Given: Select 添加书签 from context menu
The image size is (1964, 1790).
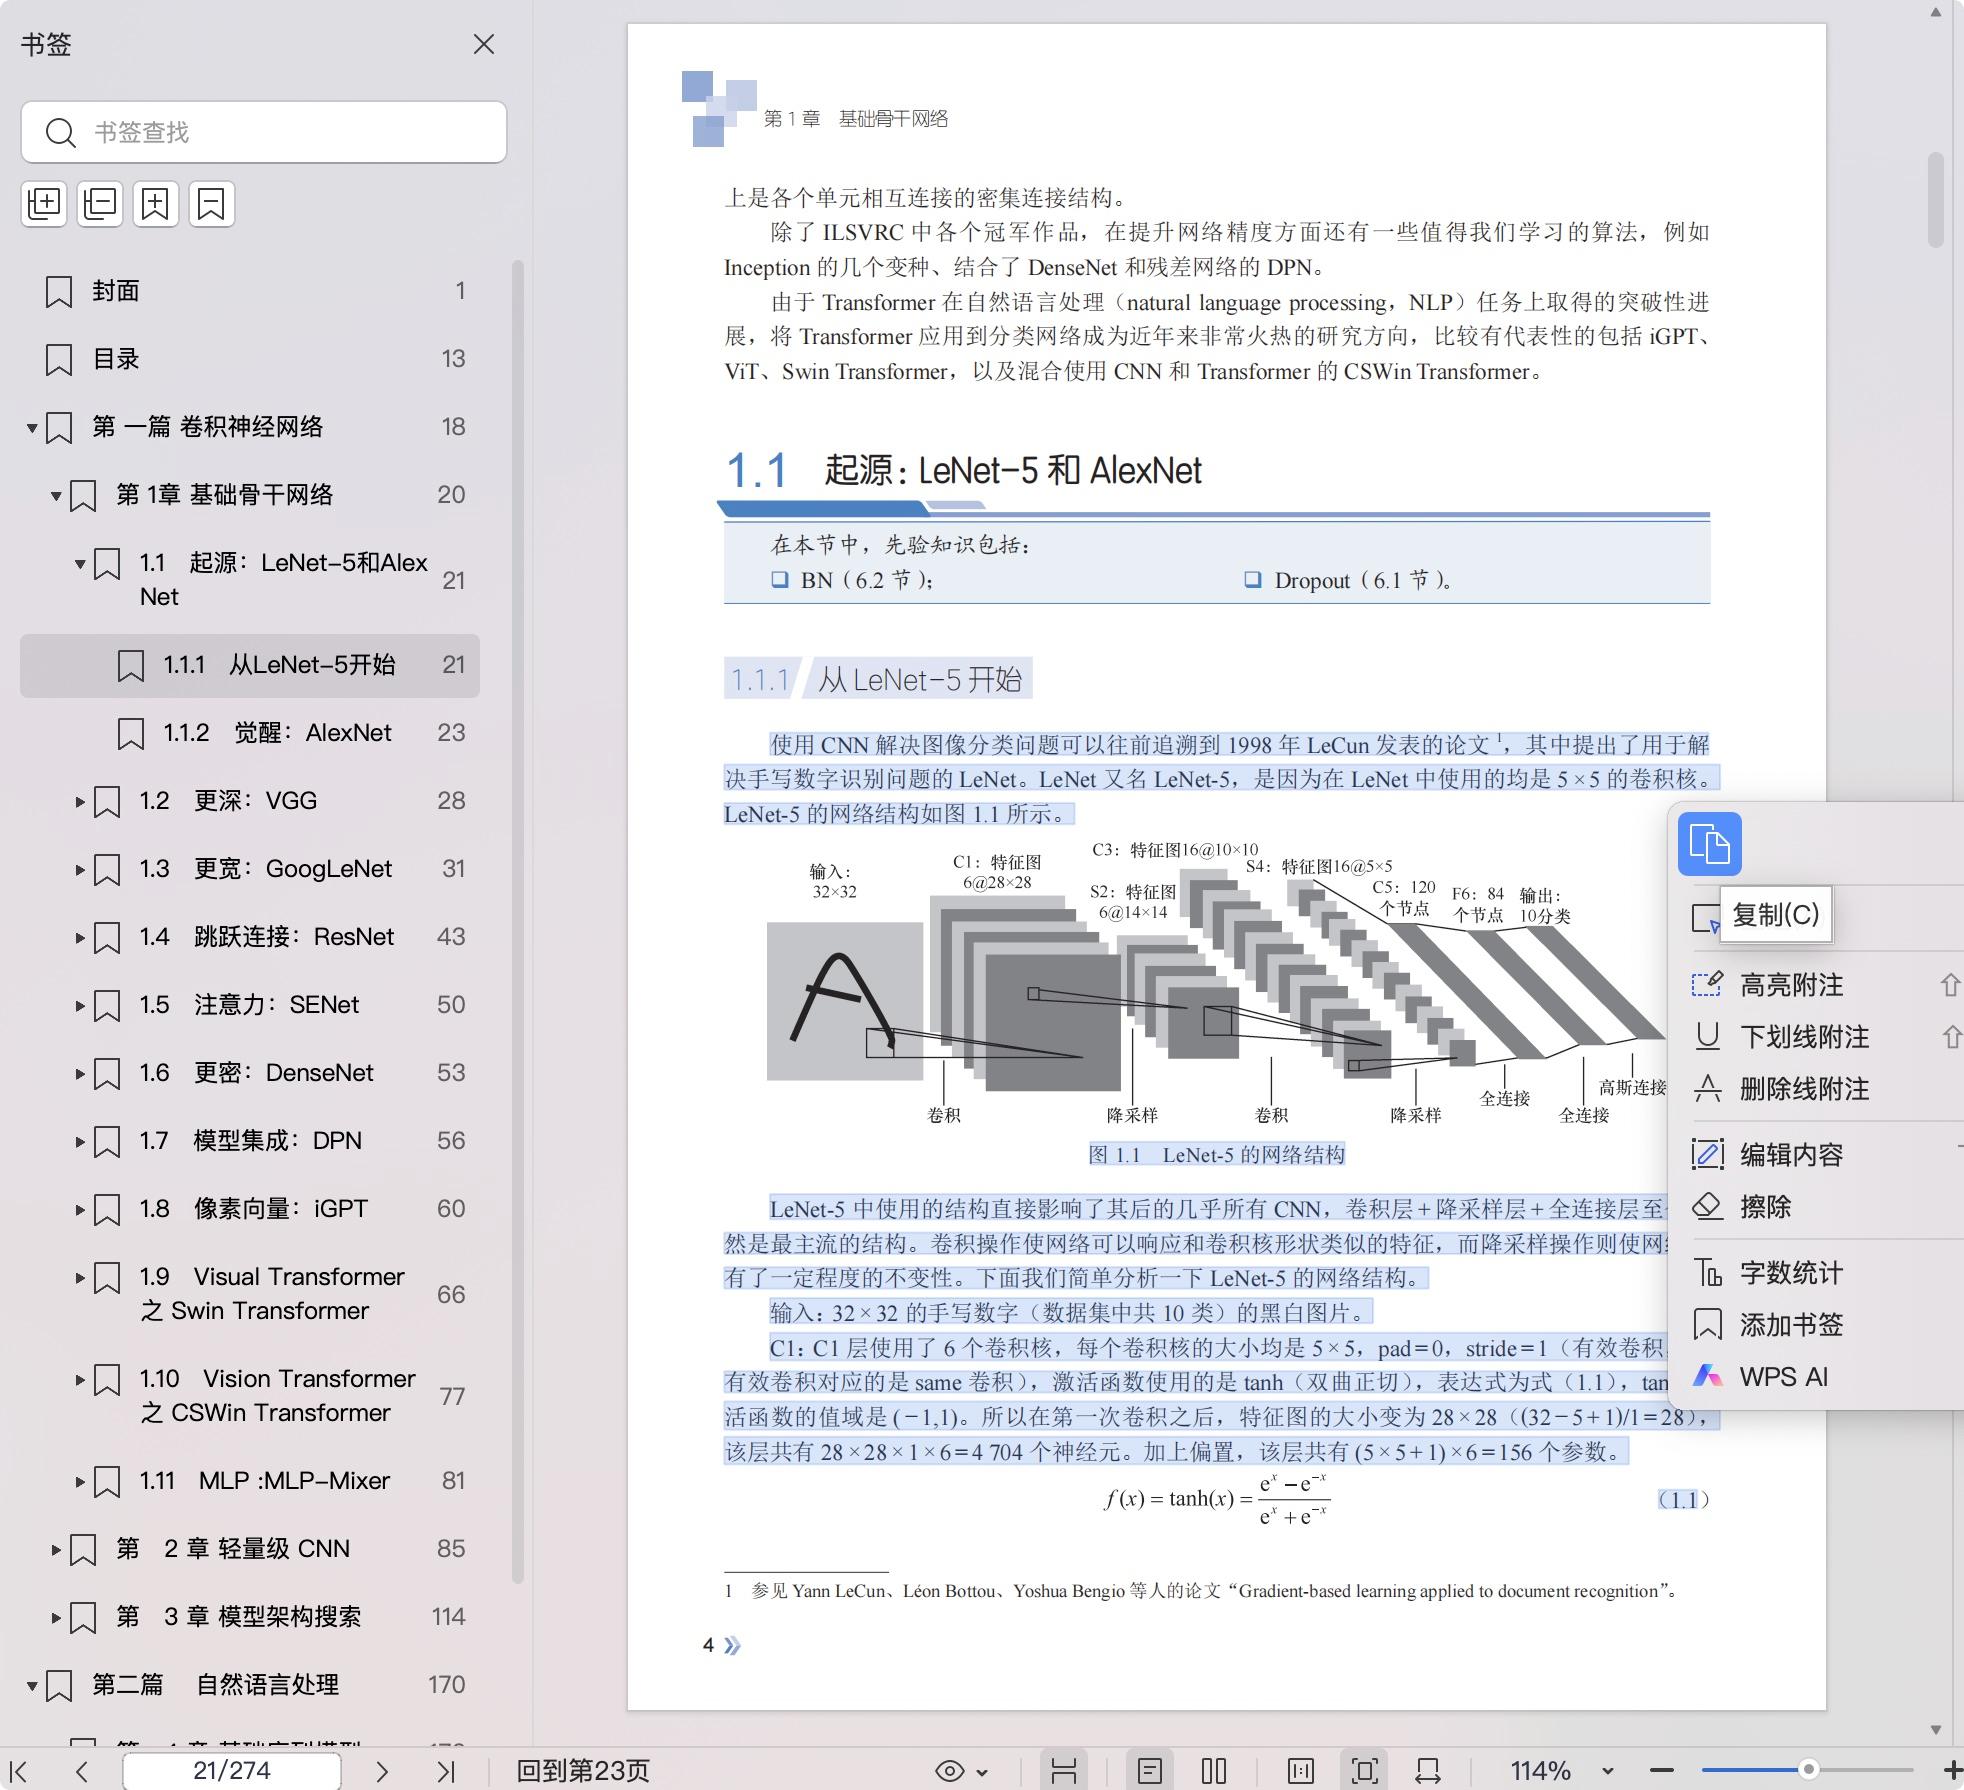Looking at the screenshot, I should coord(1791,1325).
